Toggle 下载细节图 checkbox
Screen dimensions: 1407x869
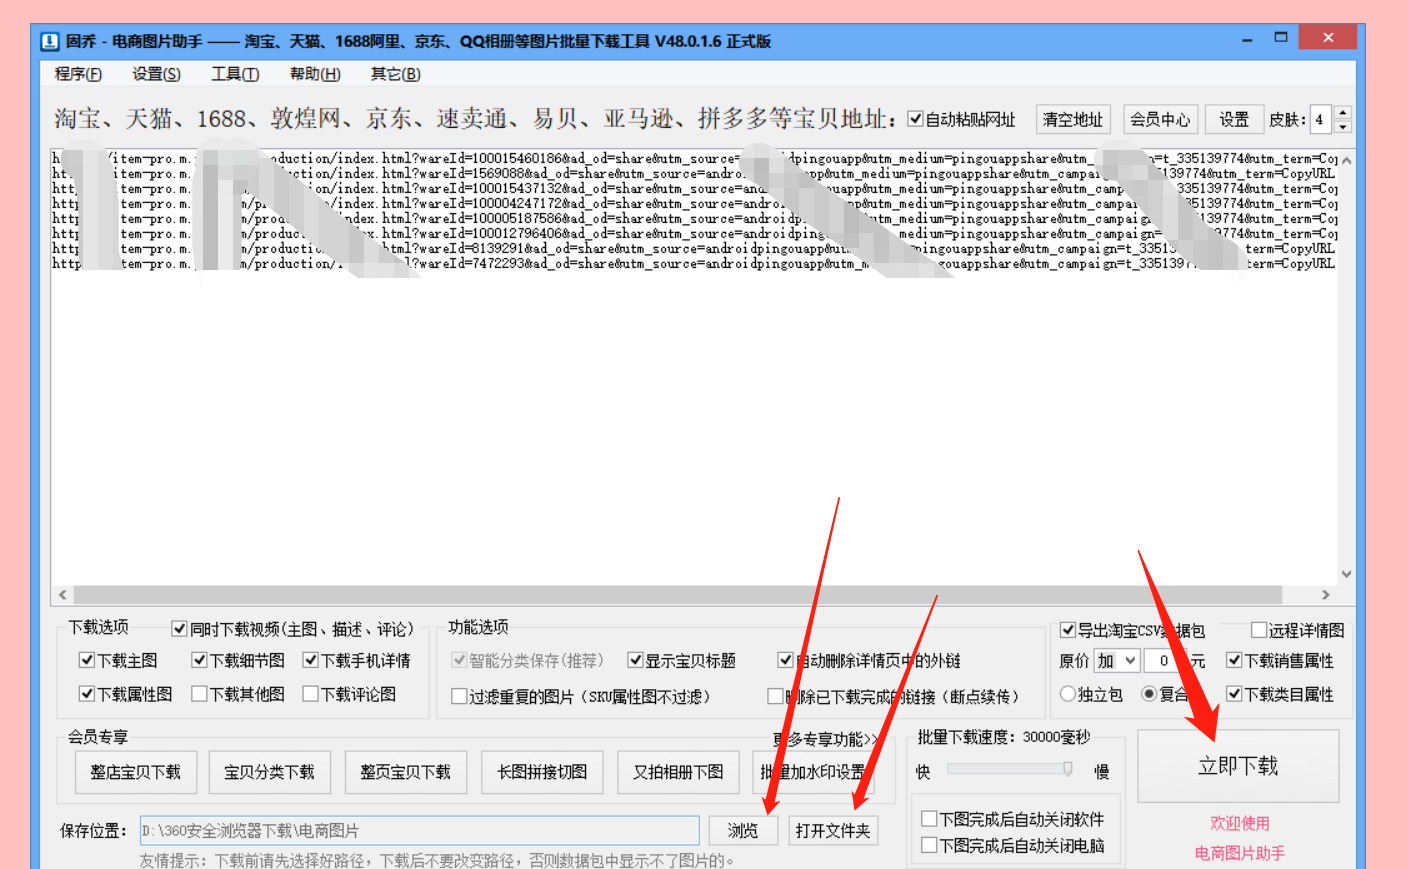199,660
